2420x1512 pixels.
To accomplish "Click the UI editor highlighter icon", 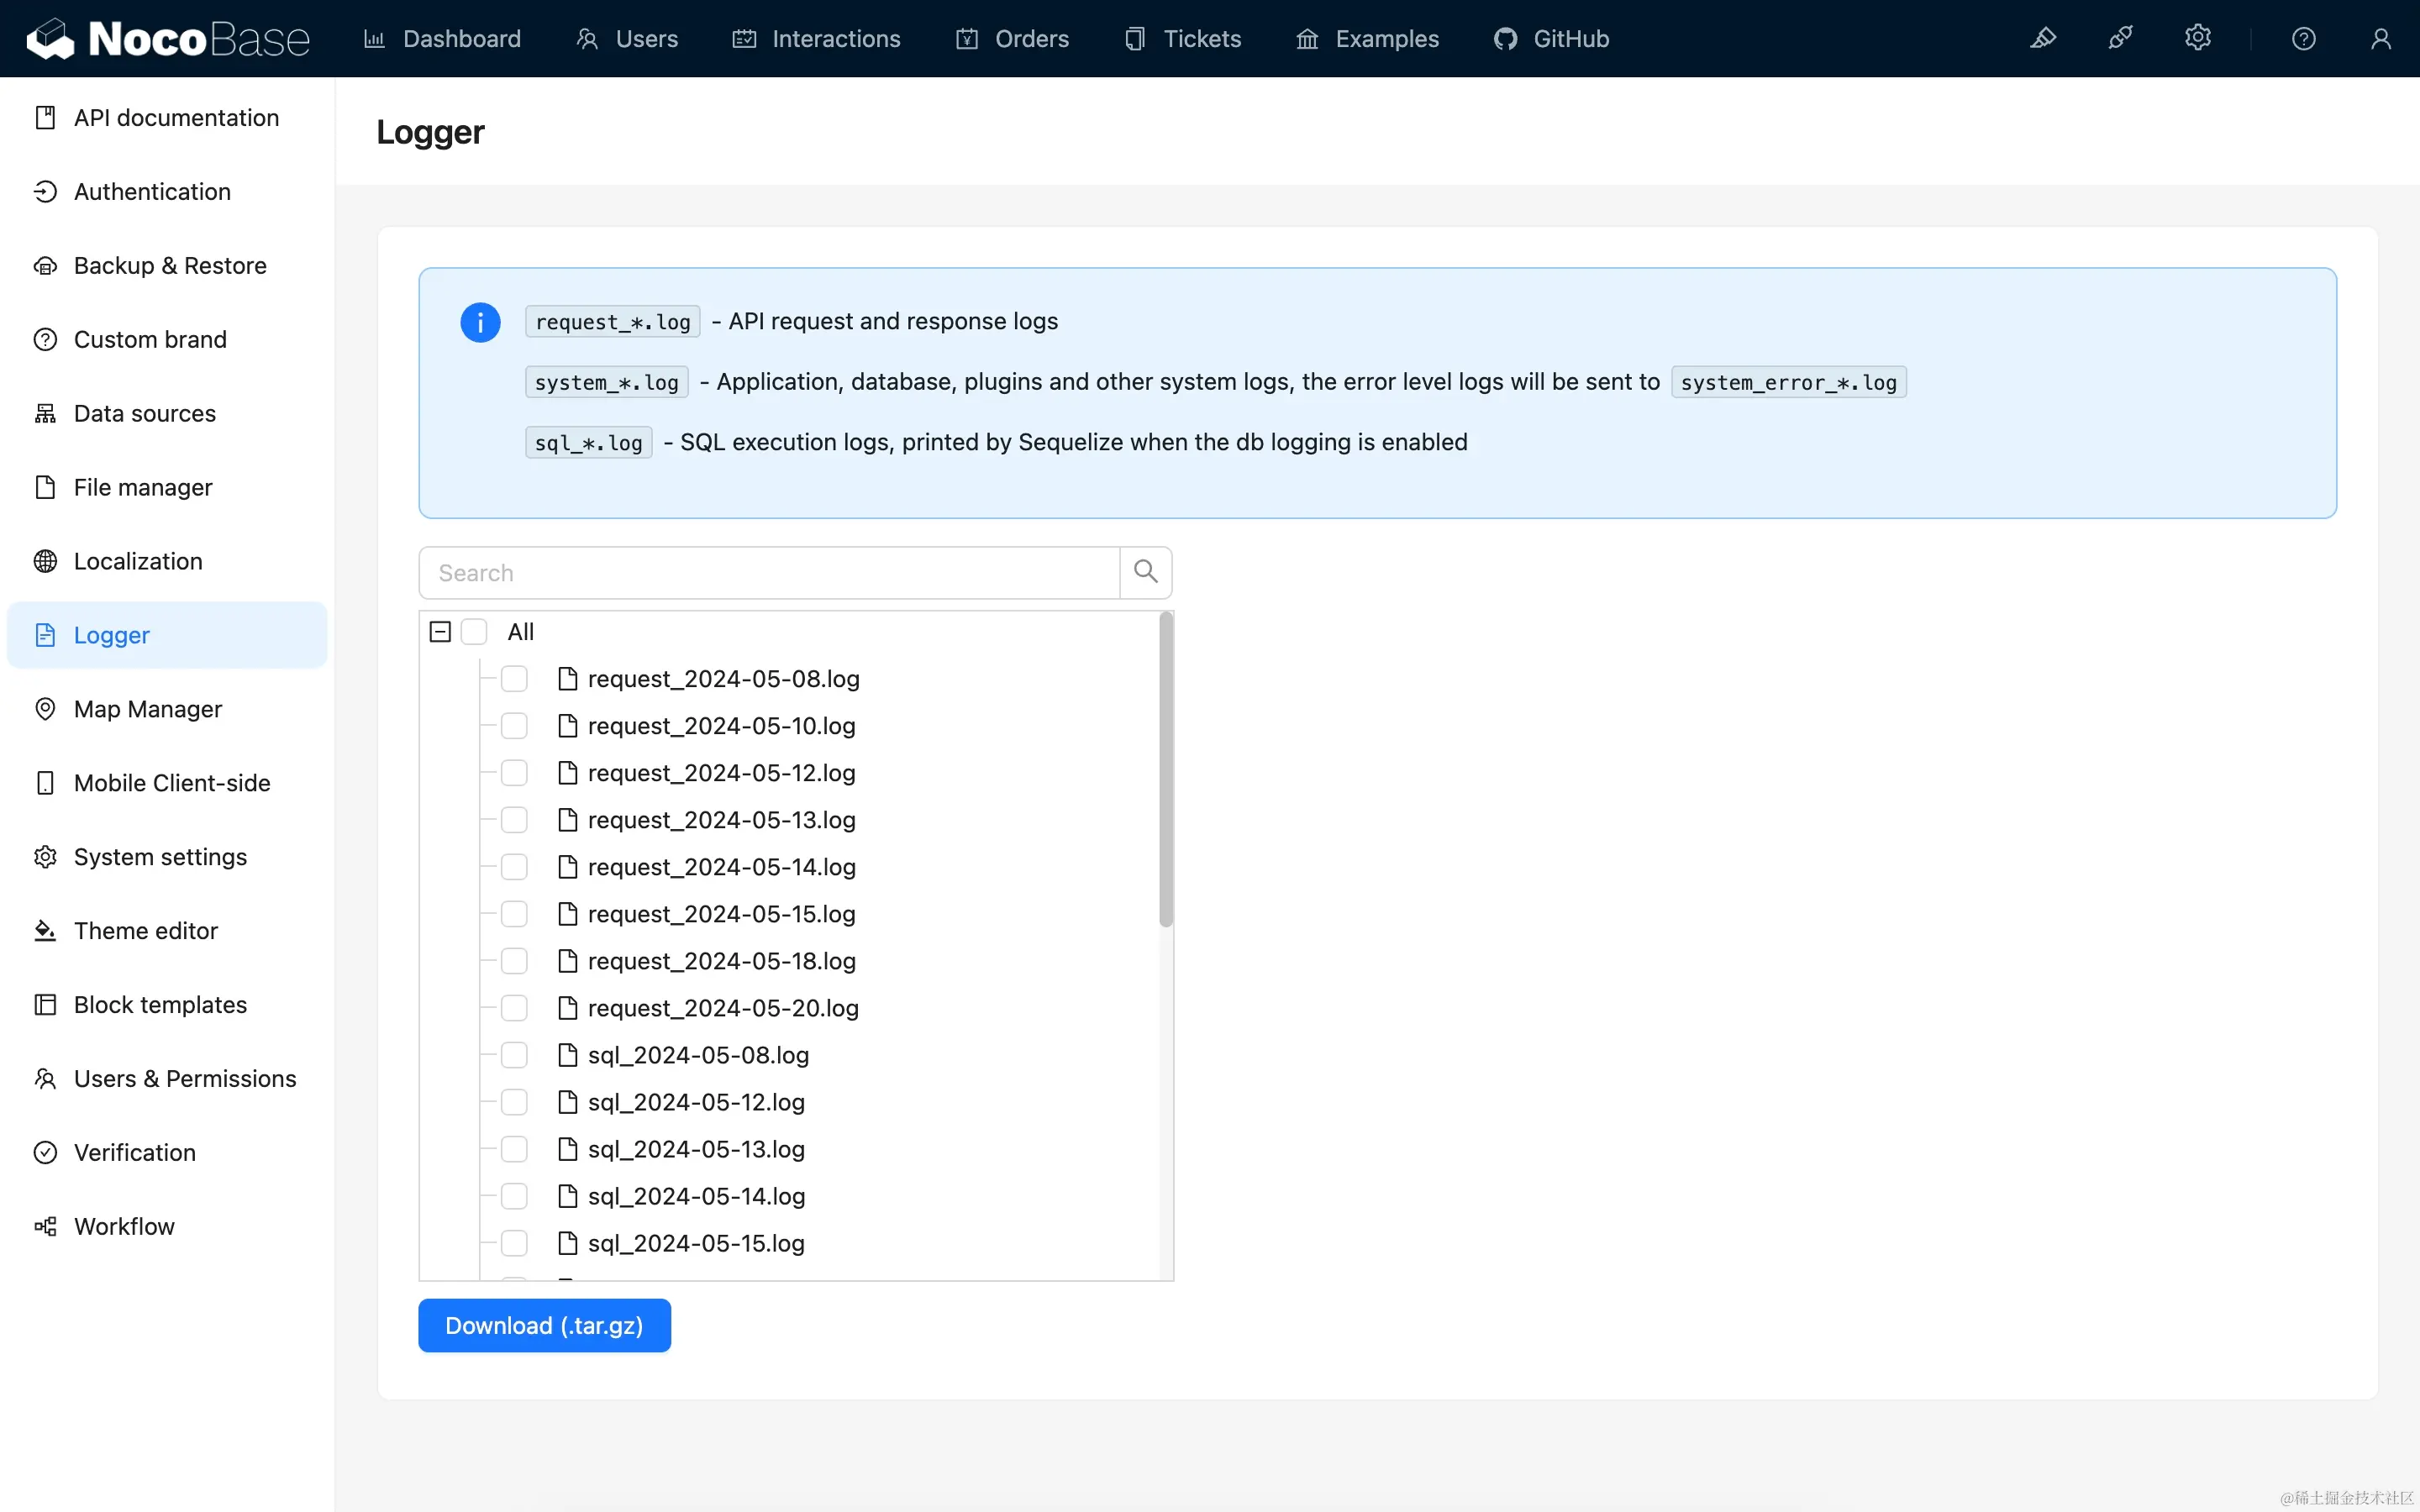I will [2043, 39].
